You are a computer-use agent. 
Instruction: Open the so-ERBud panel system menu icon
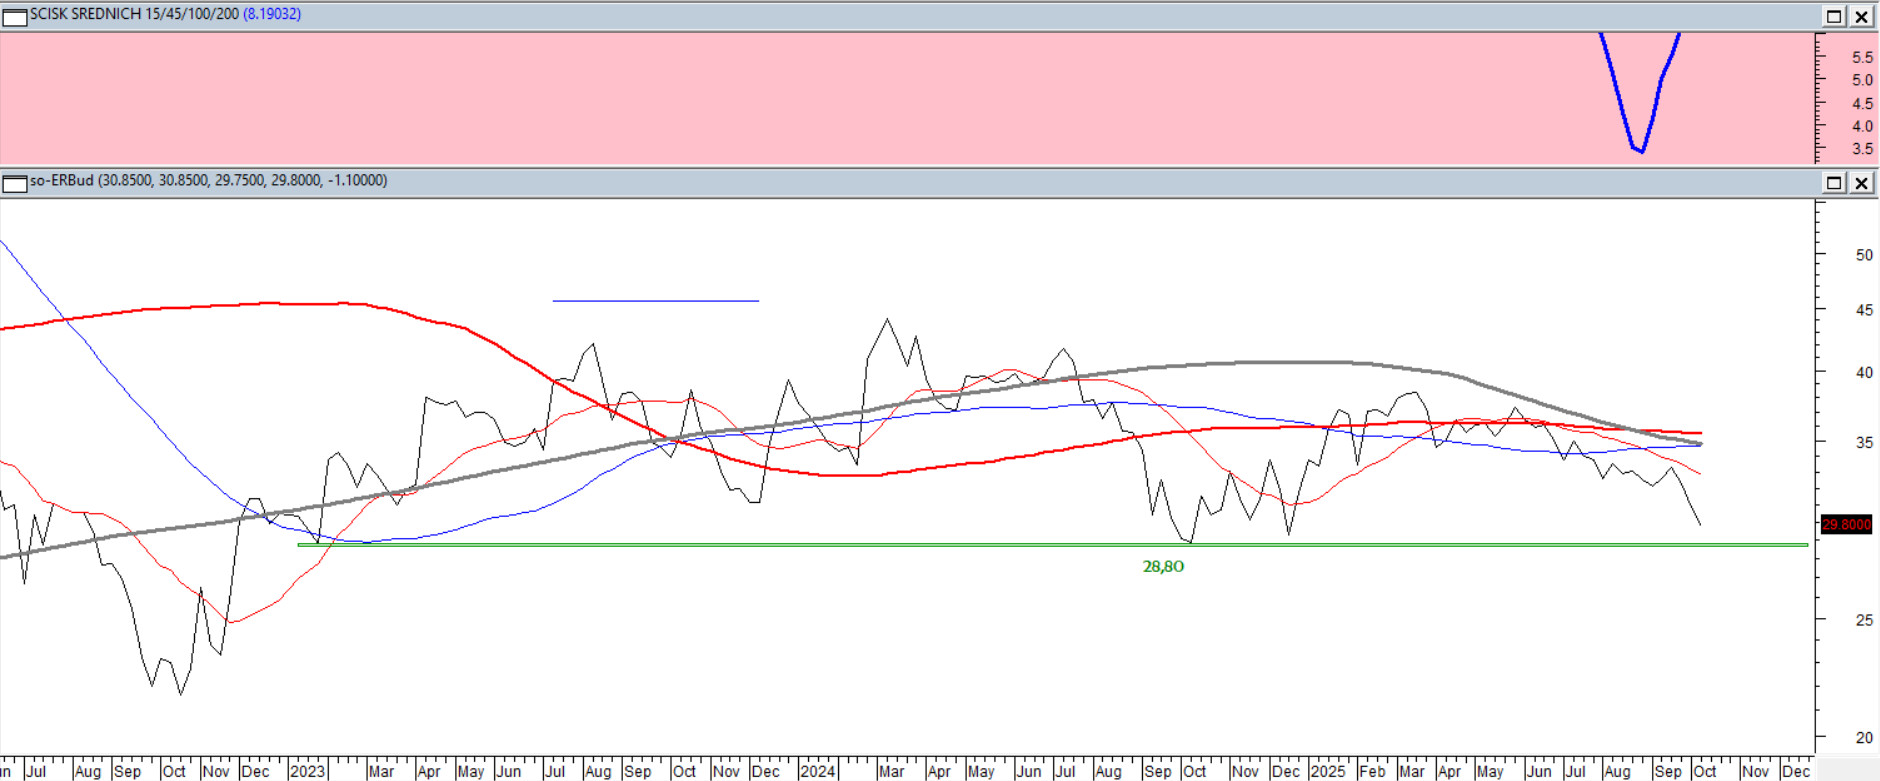(x=14, y=183)
